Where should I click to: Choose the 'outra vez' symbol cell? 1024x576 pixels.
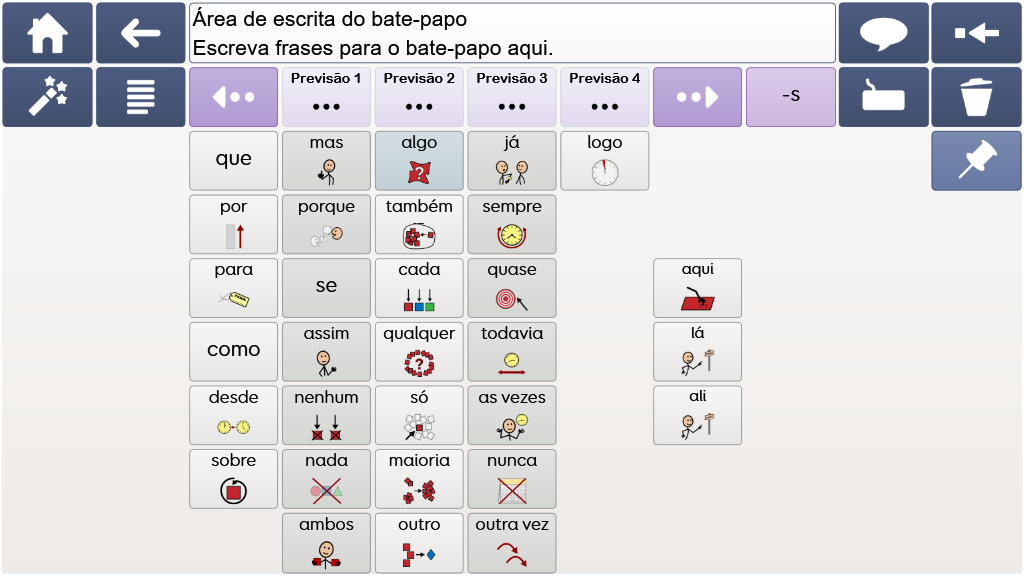point(512,543)
